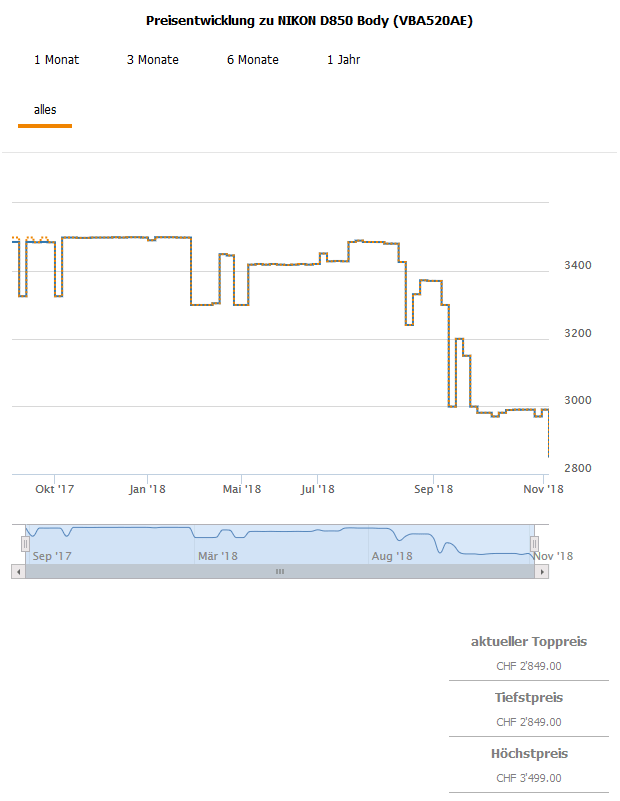Click the 3200 y-axis label
Viewport: 620px width, 801px height.
click(x=578, y=333)
